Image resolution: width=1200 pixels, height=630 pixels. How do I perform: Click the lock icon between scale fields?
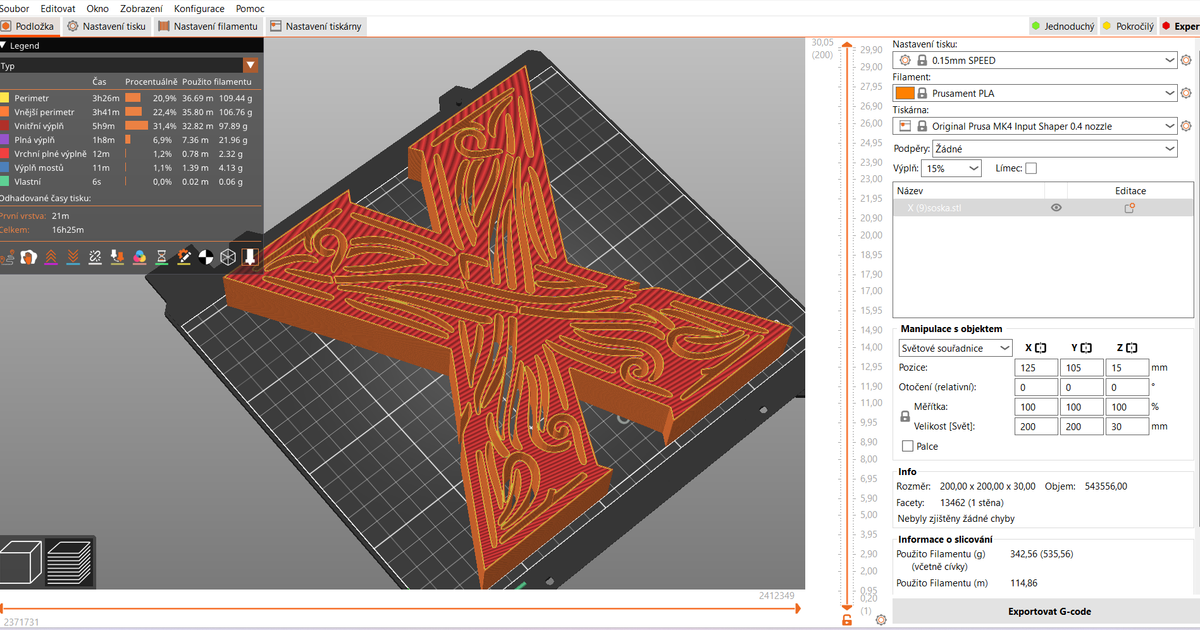click(x=904, y=417)
